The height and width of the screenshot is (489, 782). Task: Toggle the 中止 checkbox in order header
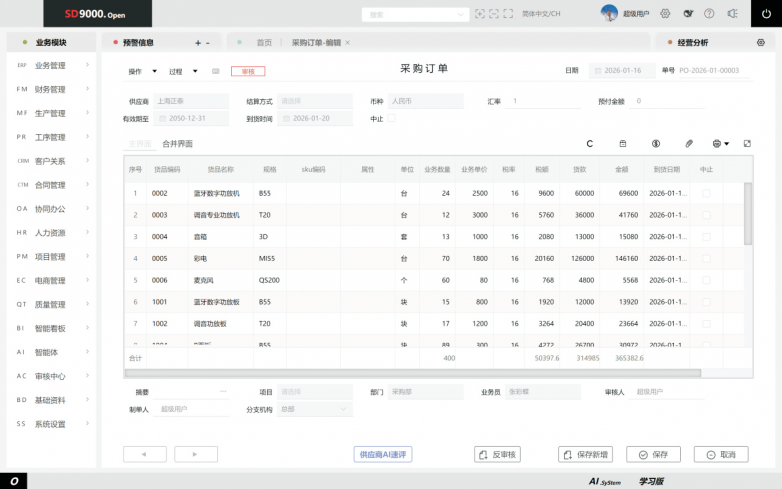392,118
